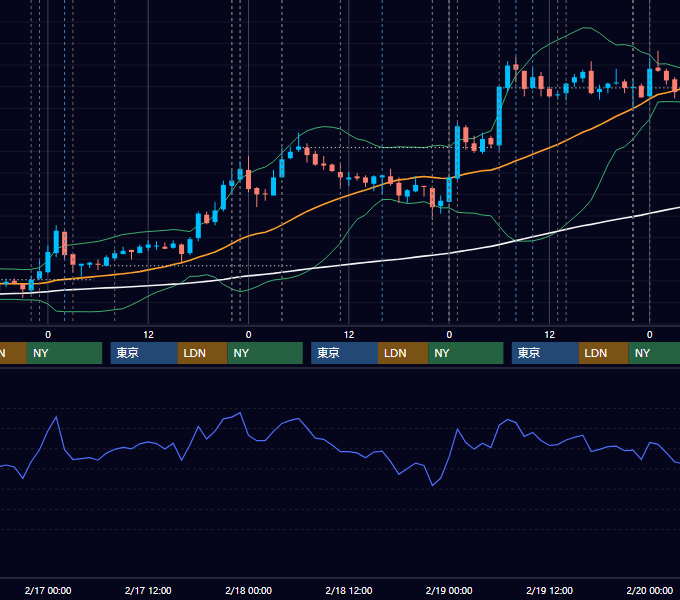Select the 東京 session block on 2/17
The width and height of the screenshot is (680, 600).
[144, 353]
